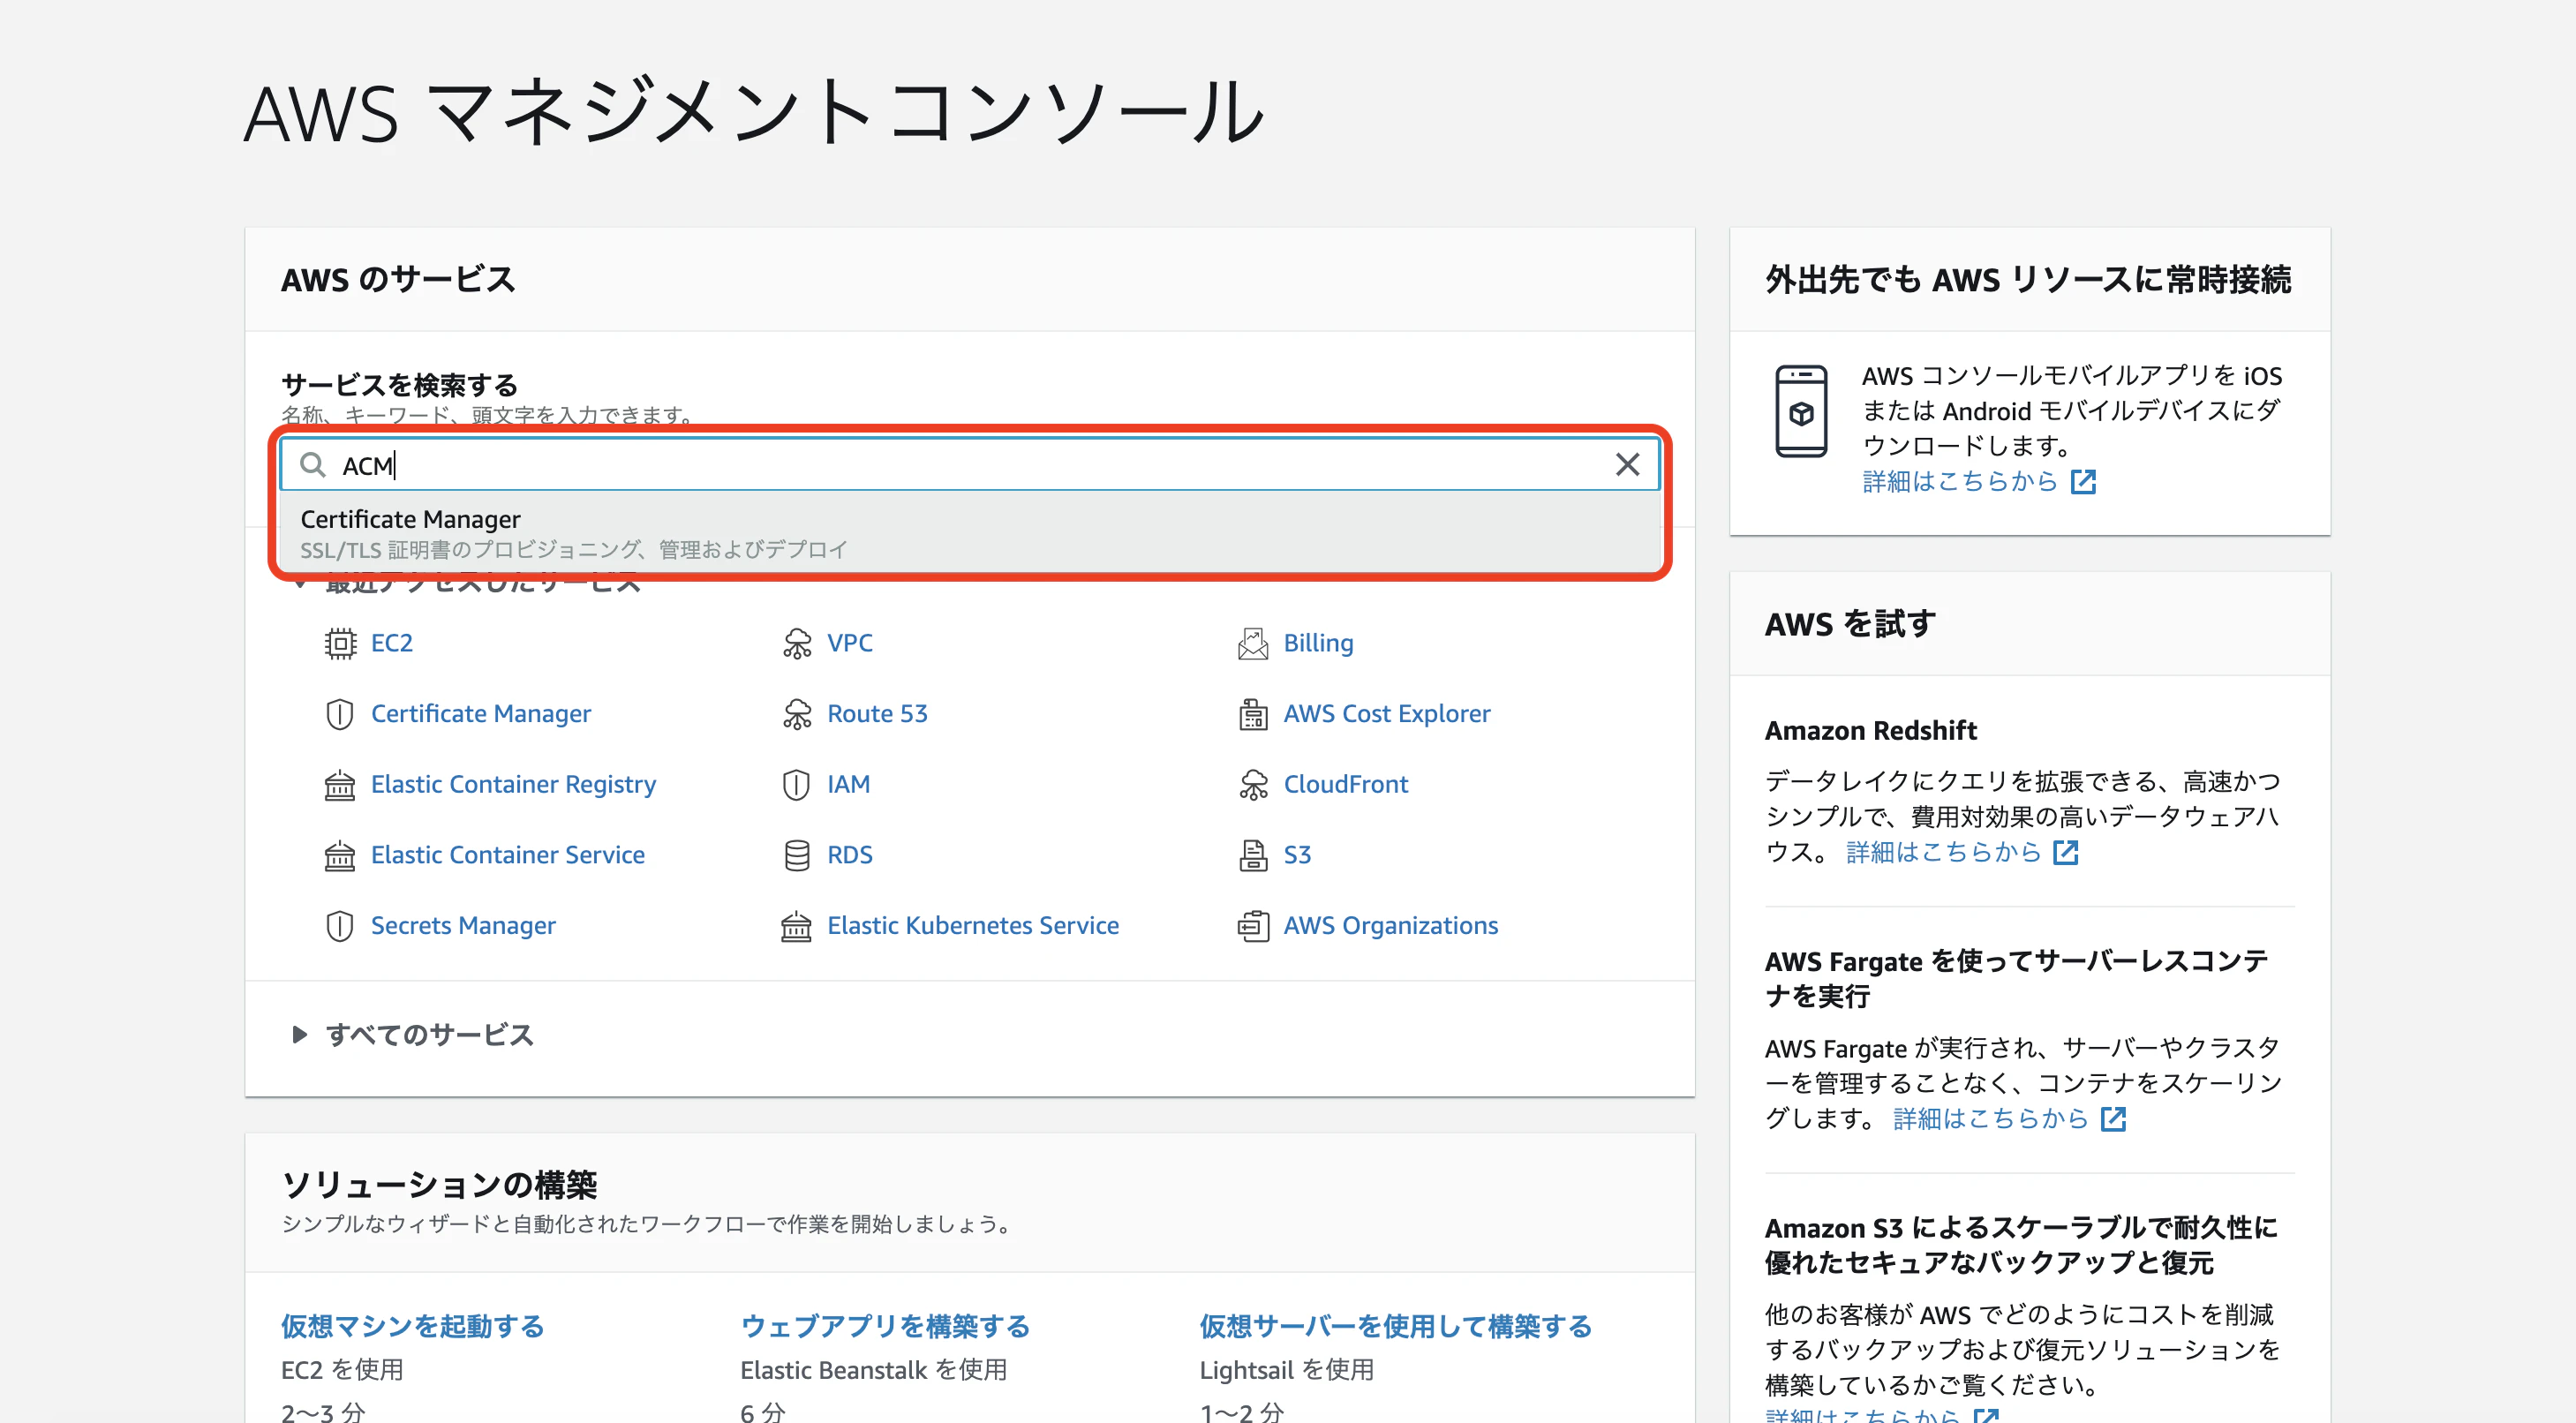Open ウェブアプリを構築する solution link
The height and width of the screenshot is (1423, 2576).
click(885, 1326)
